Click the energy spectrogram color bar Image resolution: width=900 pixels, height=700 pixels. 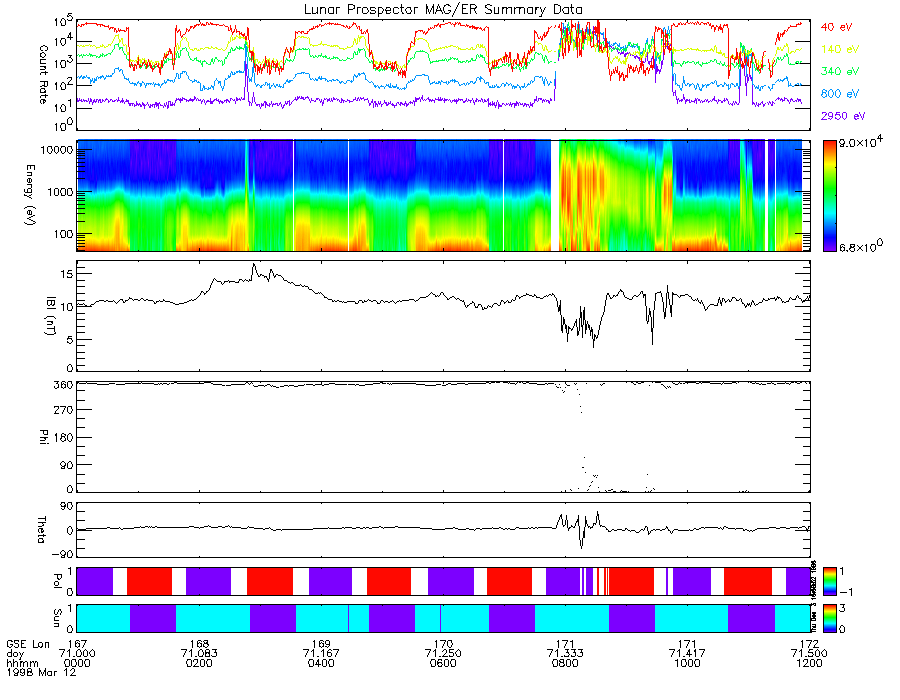[829, 195]
